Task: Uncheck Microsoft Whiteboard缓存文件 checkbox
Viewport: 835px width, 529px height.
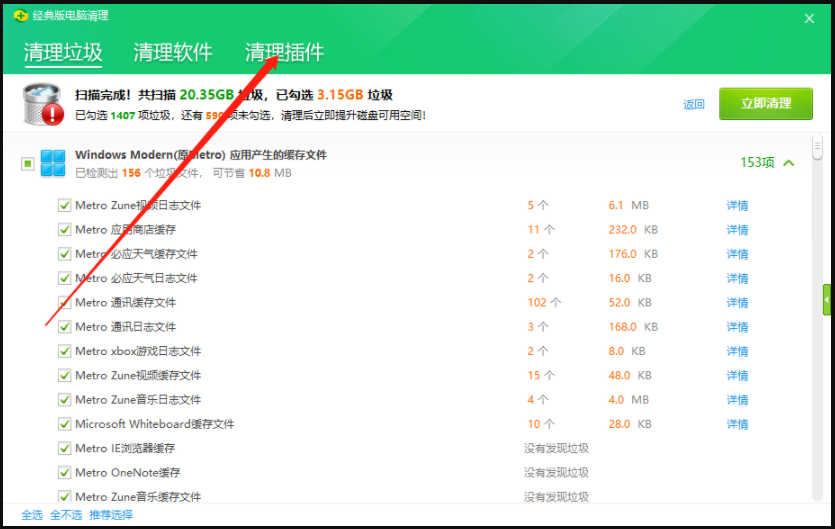Action: coord(65,424)
